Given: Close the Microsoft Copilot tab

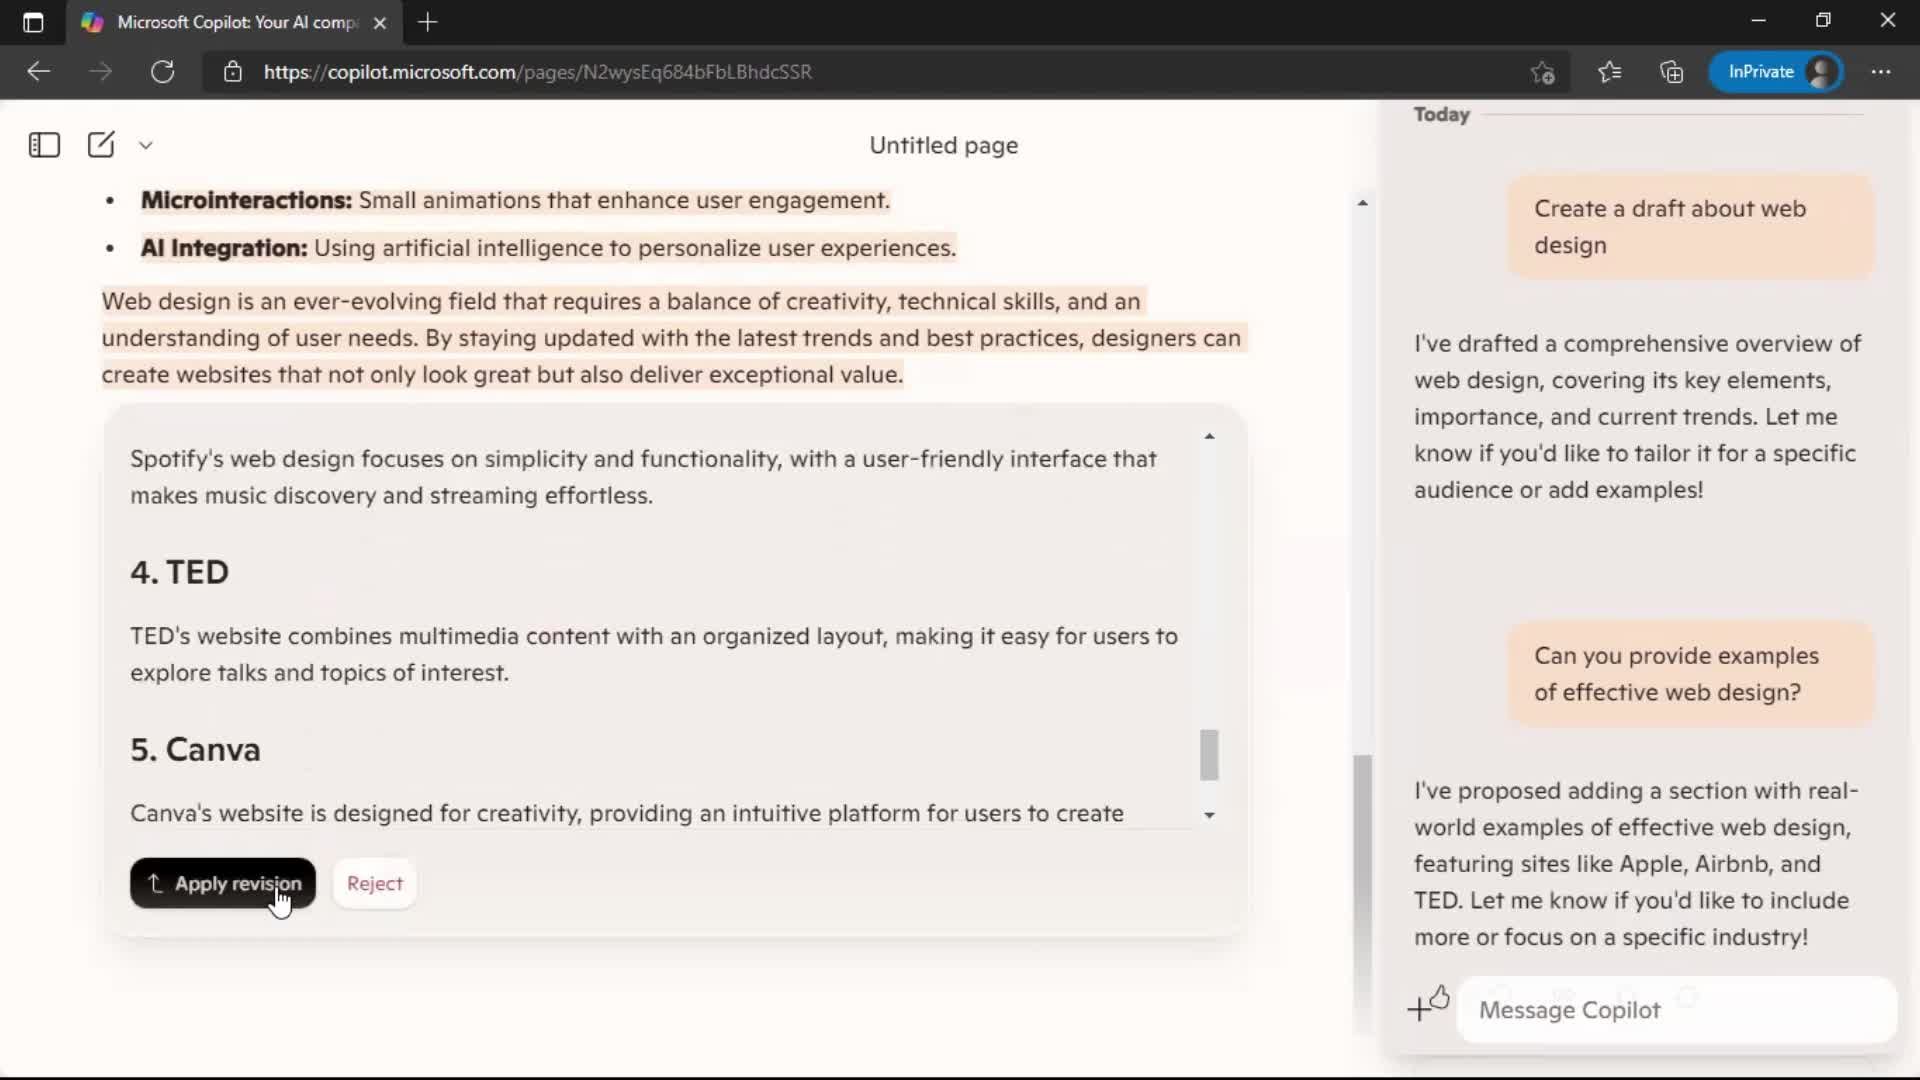Looking at the screenshot, I should (380, 23).
